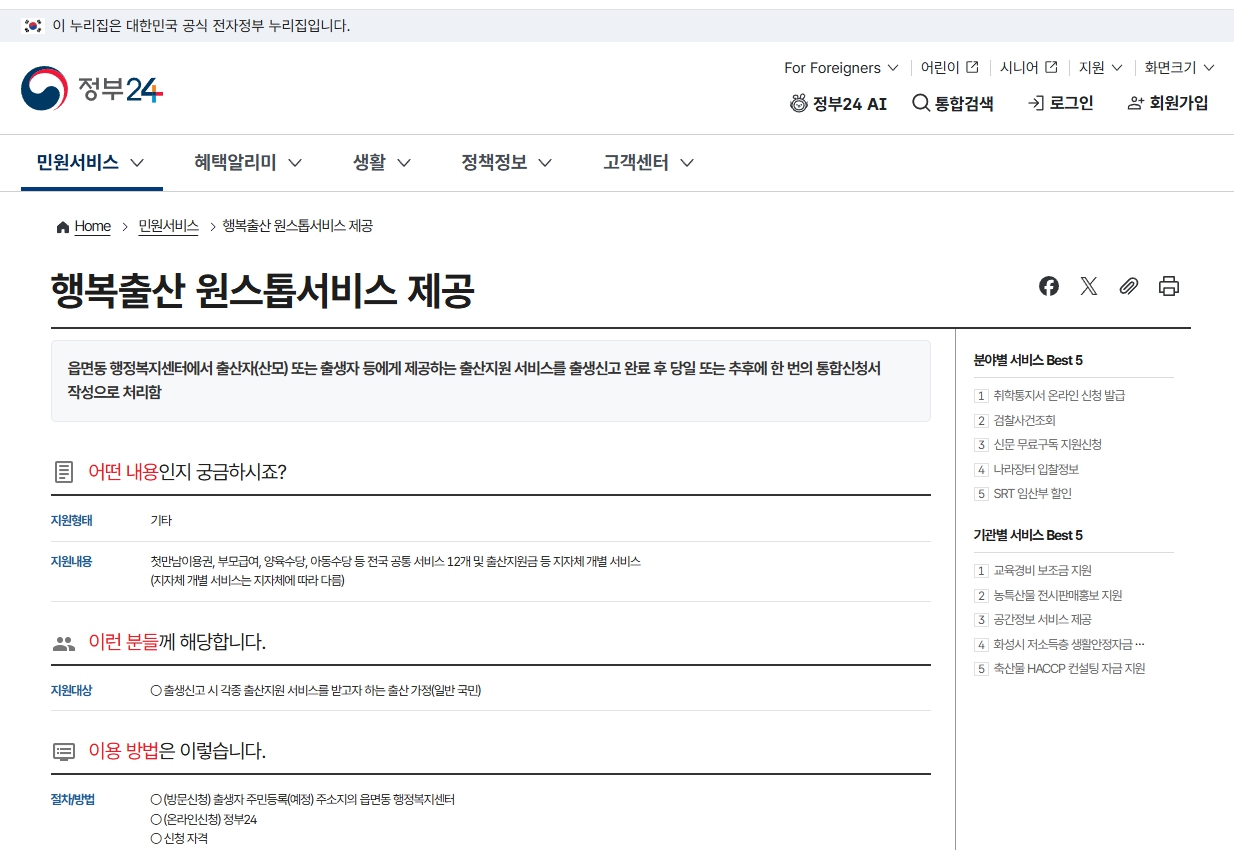Screen dimensions: 1234x850
Task: Expand For Foreigners dropdown
Action: 841,68
